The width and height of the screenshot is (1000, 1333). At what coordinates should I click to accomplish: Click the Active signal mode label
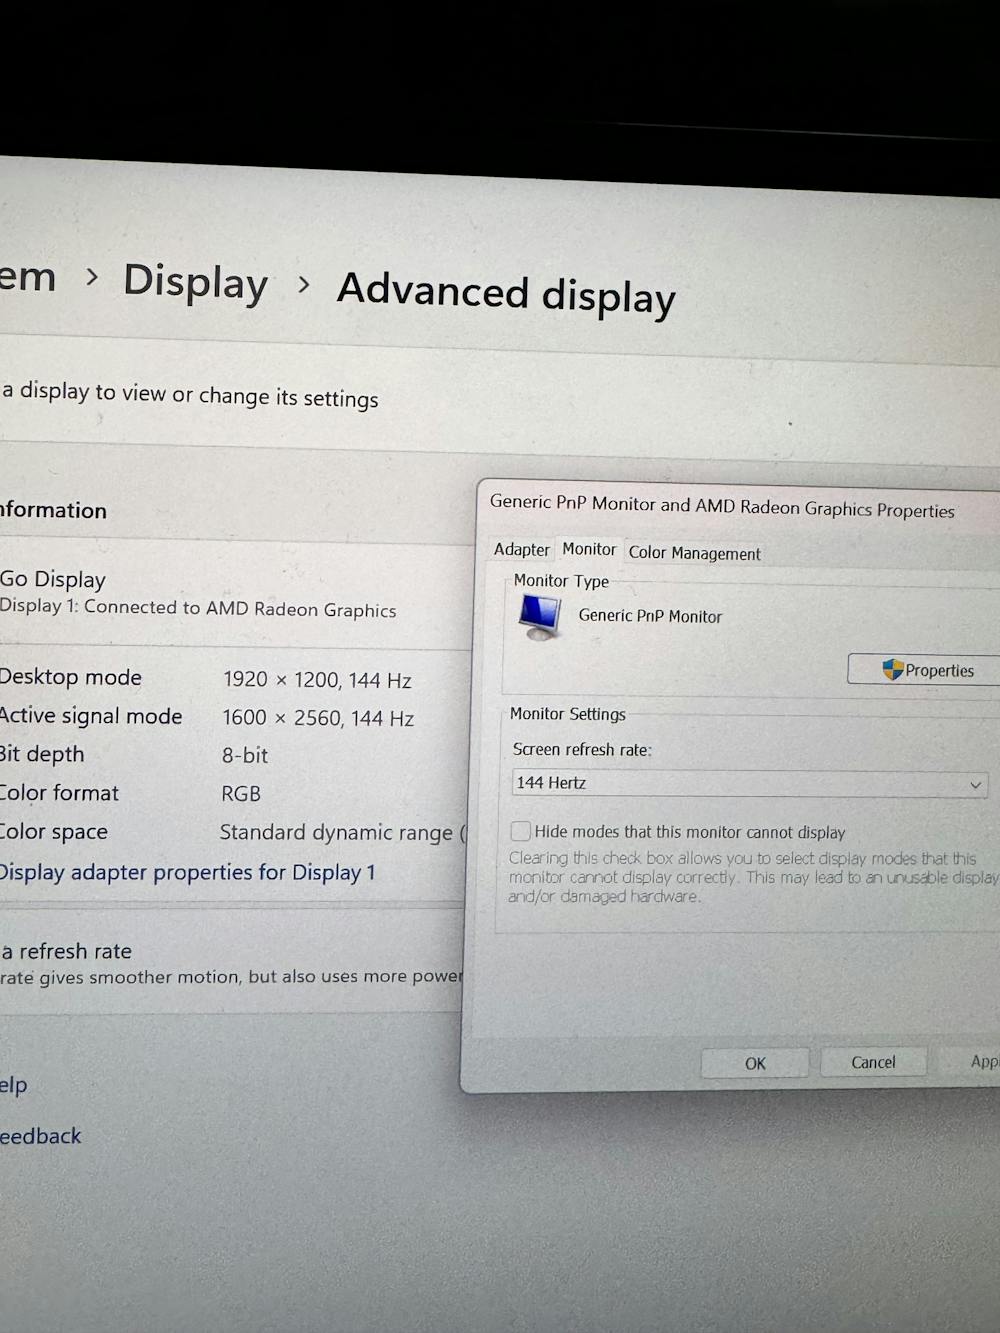click(x=91, y=716)
